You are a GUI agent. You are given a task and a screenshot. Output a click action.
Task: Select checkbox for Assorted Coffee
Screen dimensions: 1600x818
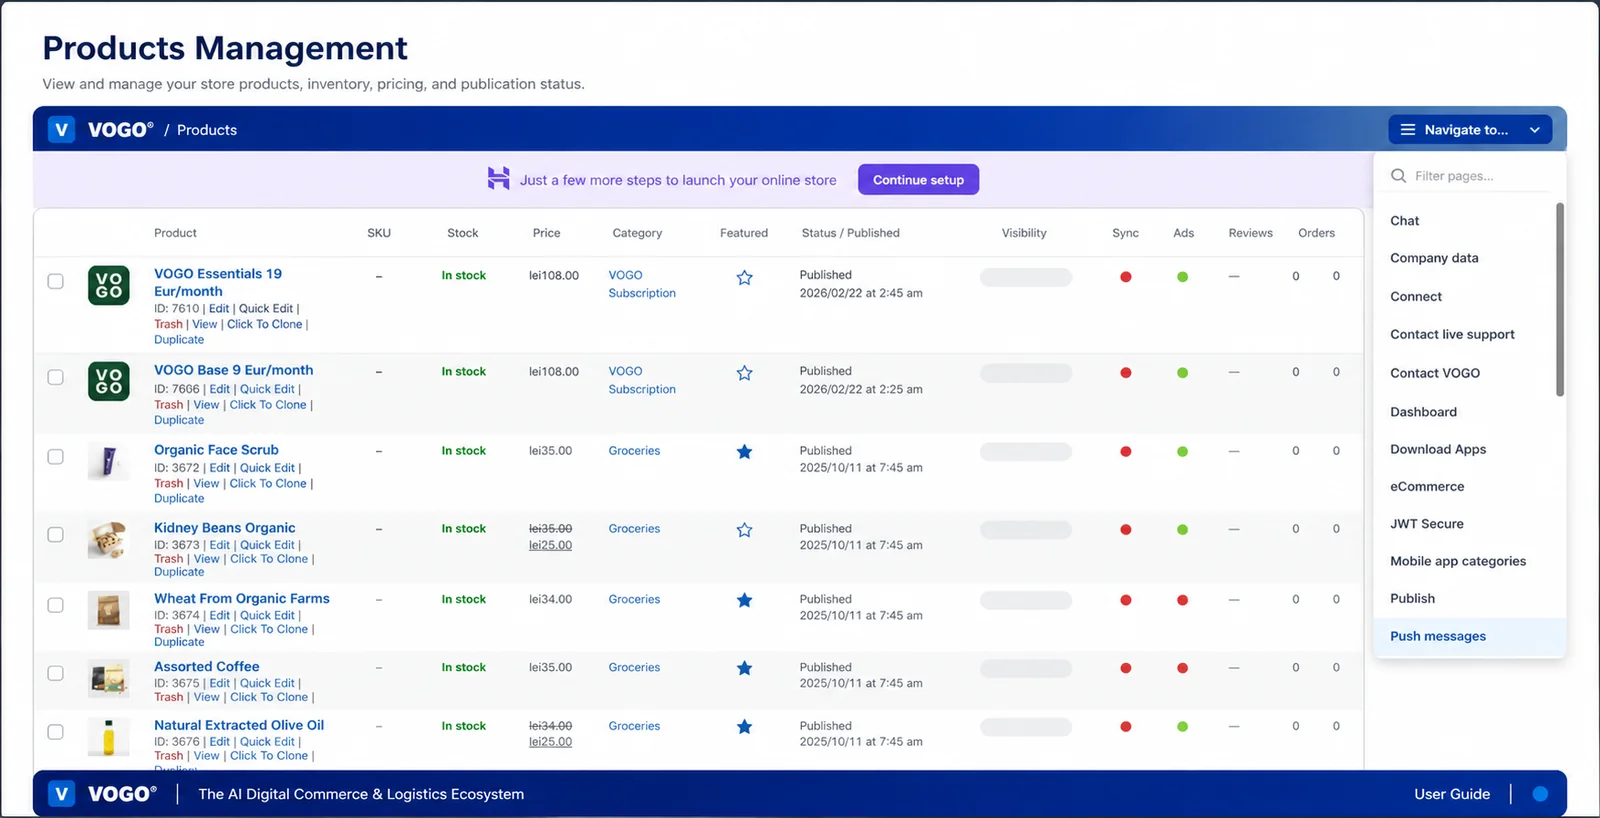point(56,673)
